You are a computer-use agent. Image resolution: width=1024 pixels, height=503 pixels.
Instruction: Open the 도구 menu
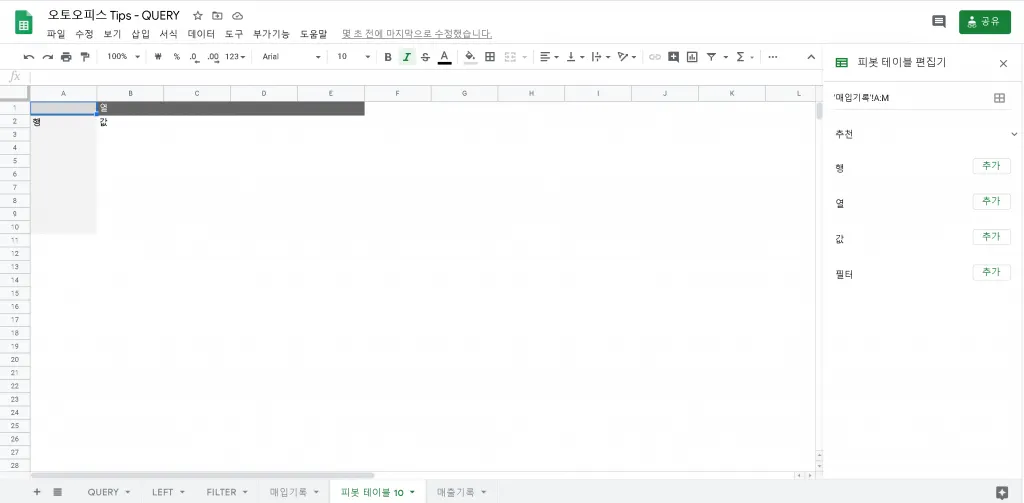click(x=234, y=34)
